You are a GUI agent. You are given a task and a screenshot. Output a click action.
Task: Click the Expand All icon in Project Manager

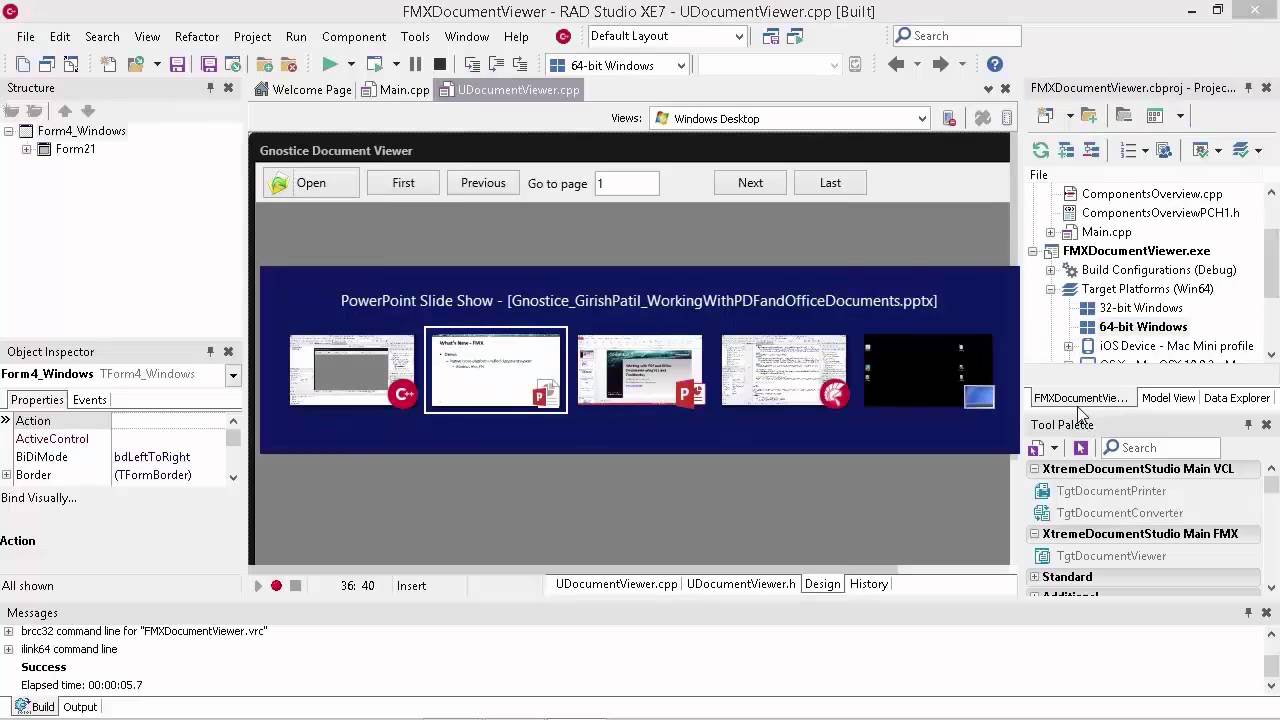click(x=1066, y=150)
